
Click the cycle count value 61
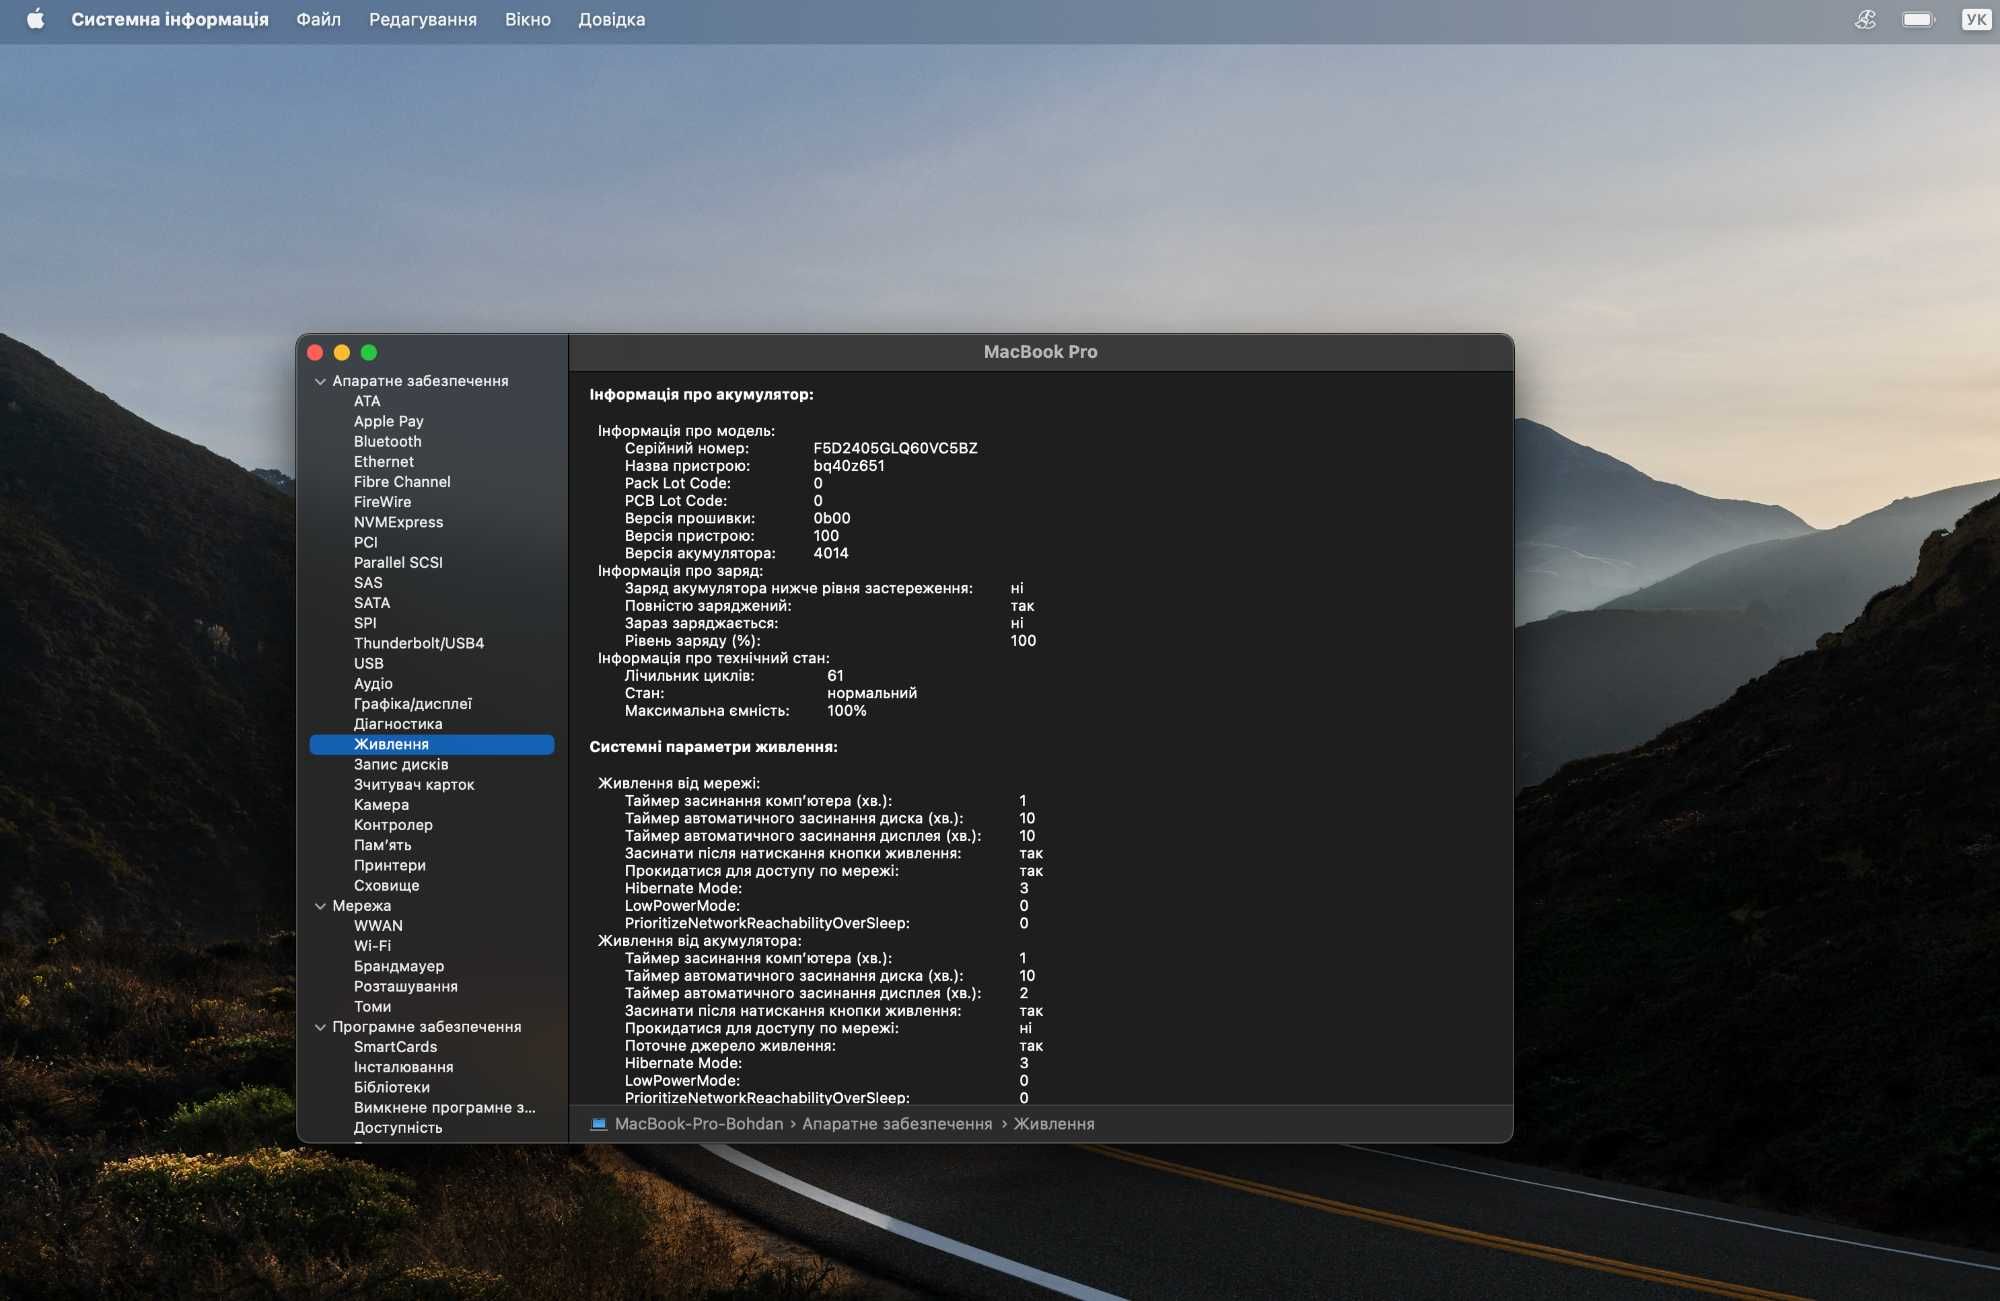coord(835,676)
